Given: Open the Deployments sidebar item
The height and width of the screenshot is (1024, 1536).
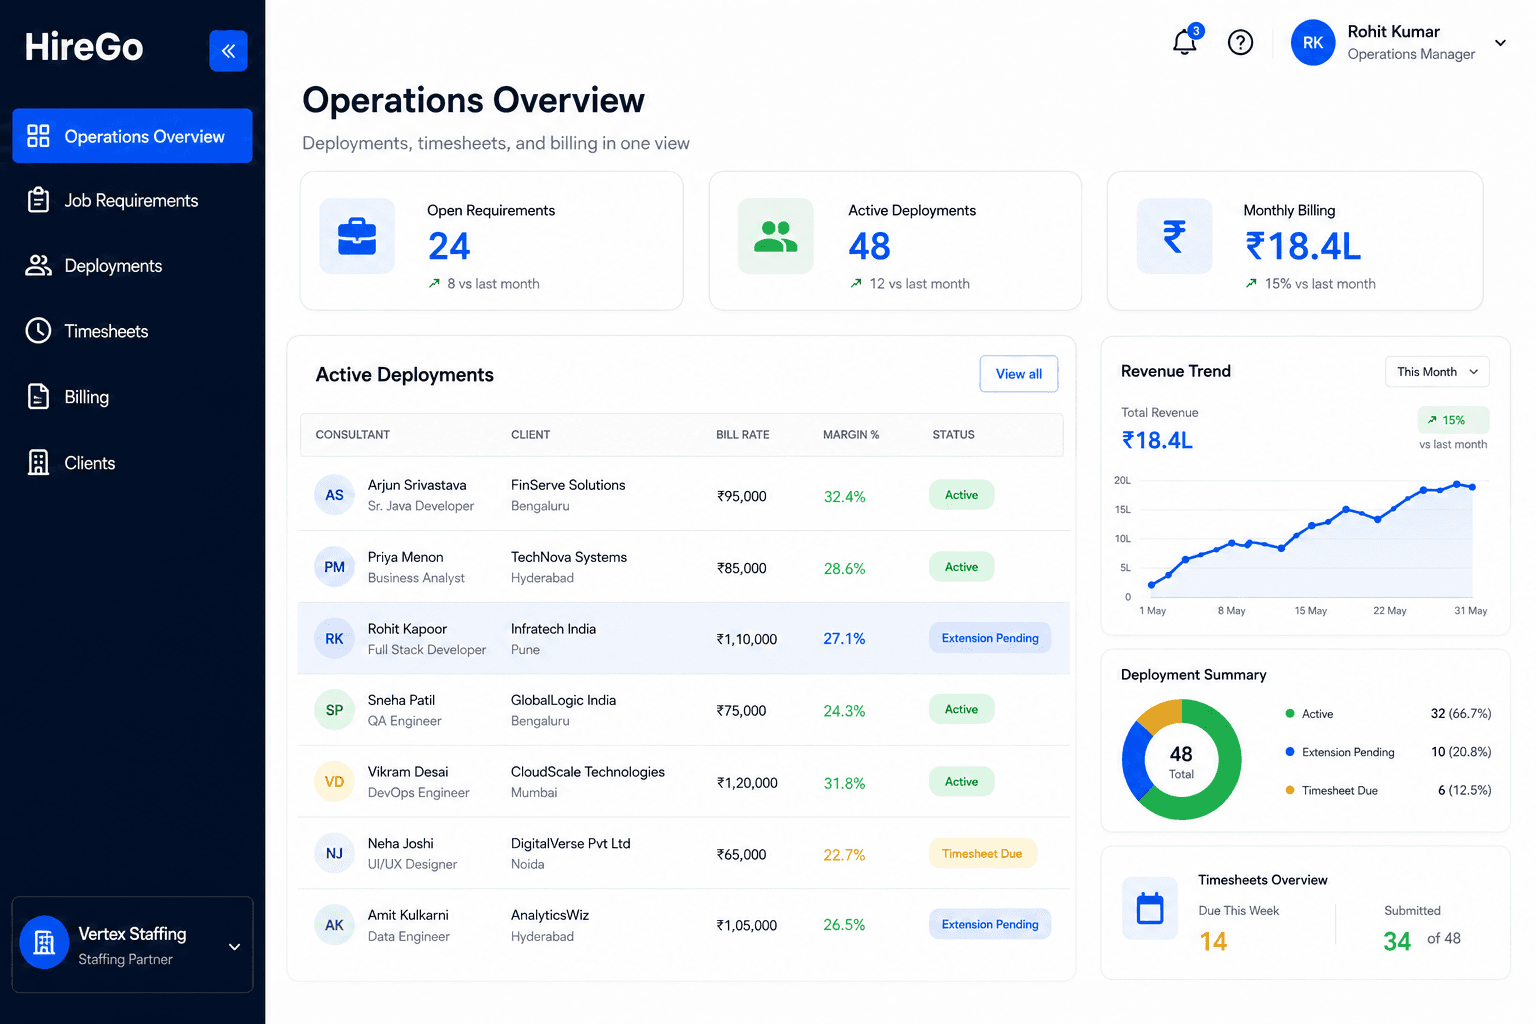Looking at the screenshot, I should tap(132, 265).
